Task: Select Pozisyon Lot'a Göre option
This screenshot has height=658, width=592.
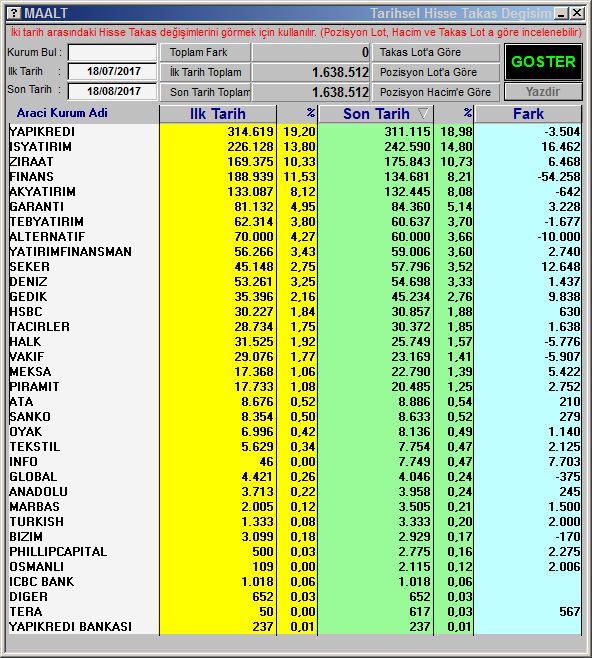Action: click(436, 72)
